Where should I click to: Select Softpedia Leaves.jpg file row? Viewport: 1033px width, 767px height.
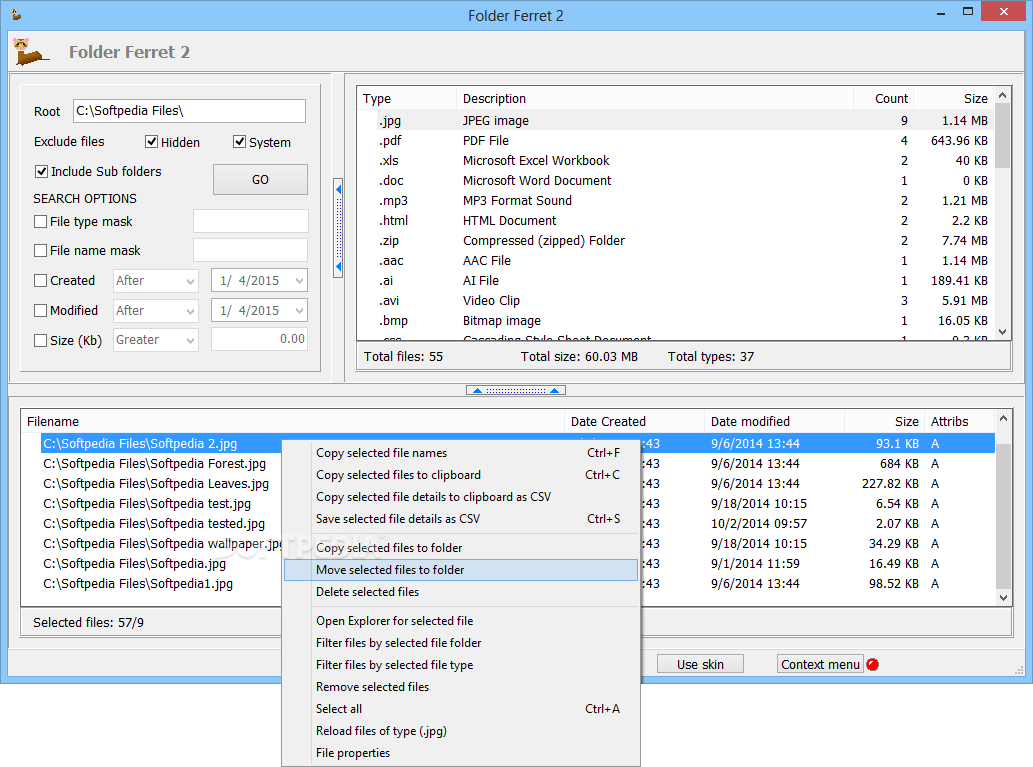tap(155, 484)
